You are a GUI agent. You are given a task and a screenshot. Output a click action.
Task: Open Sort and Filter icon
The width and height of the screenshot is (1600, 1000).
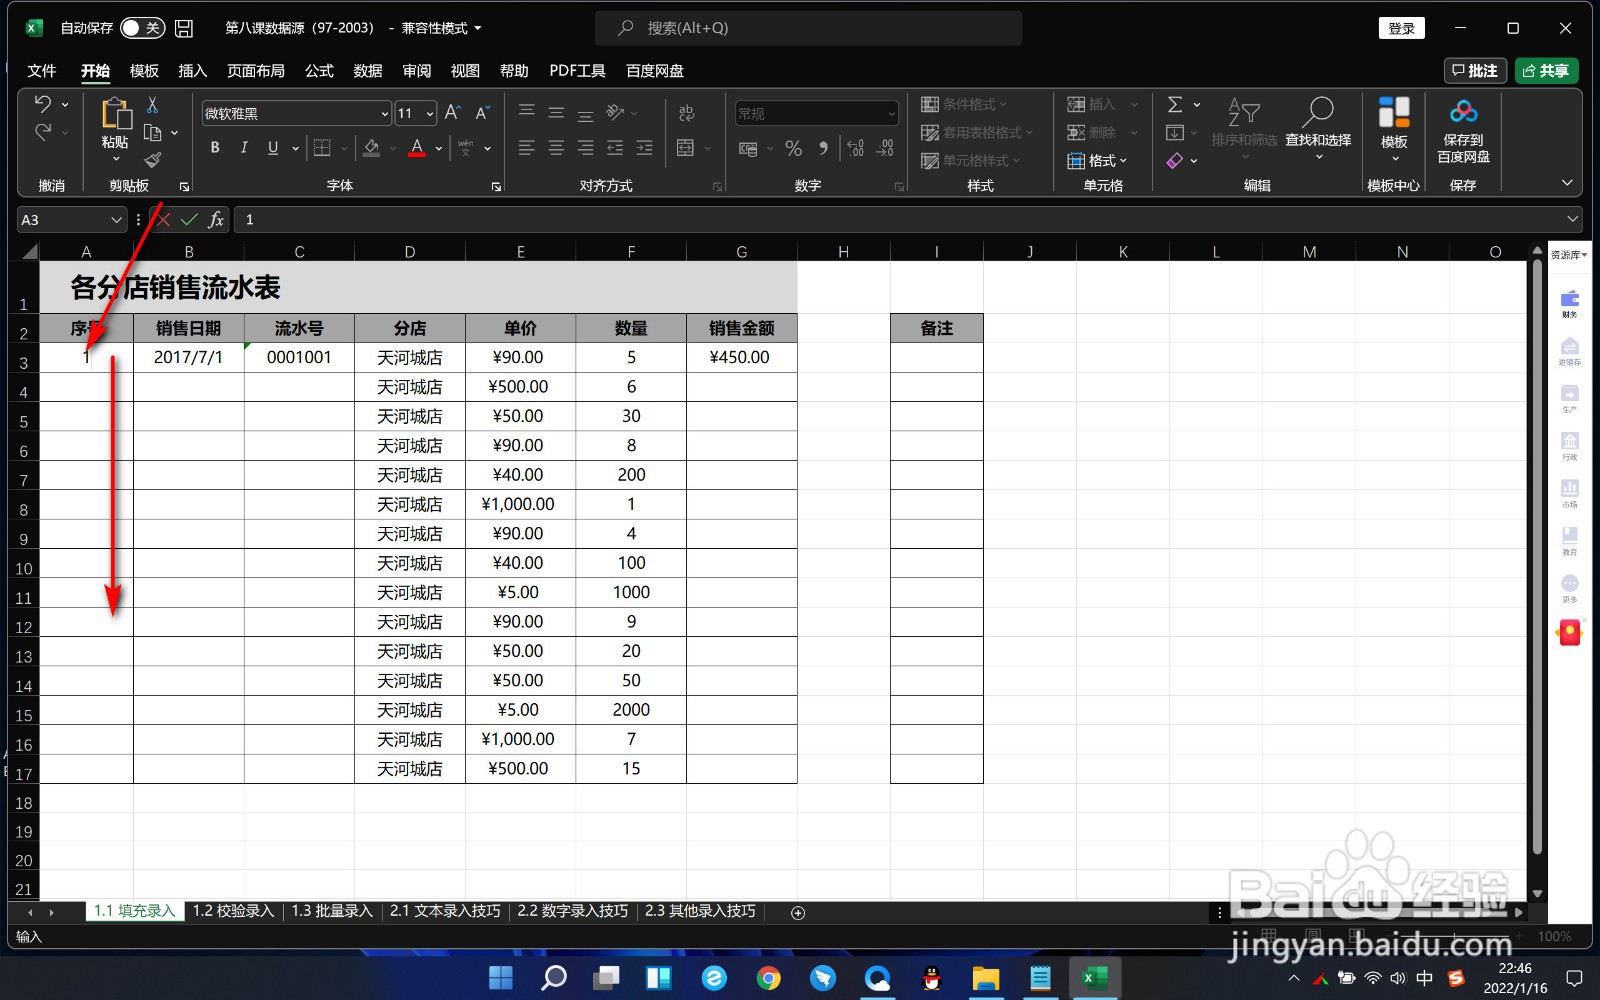(x=1244, y=112)
